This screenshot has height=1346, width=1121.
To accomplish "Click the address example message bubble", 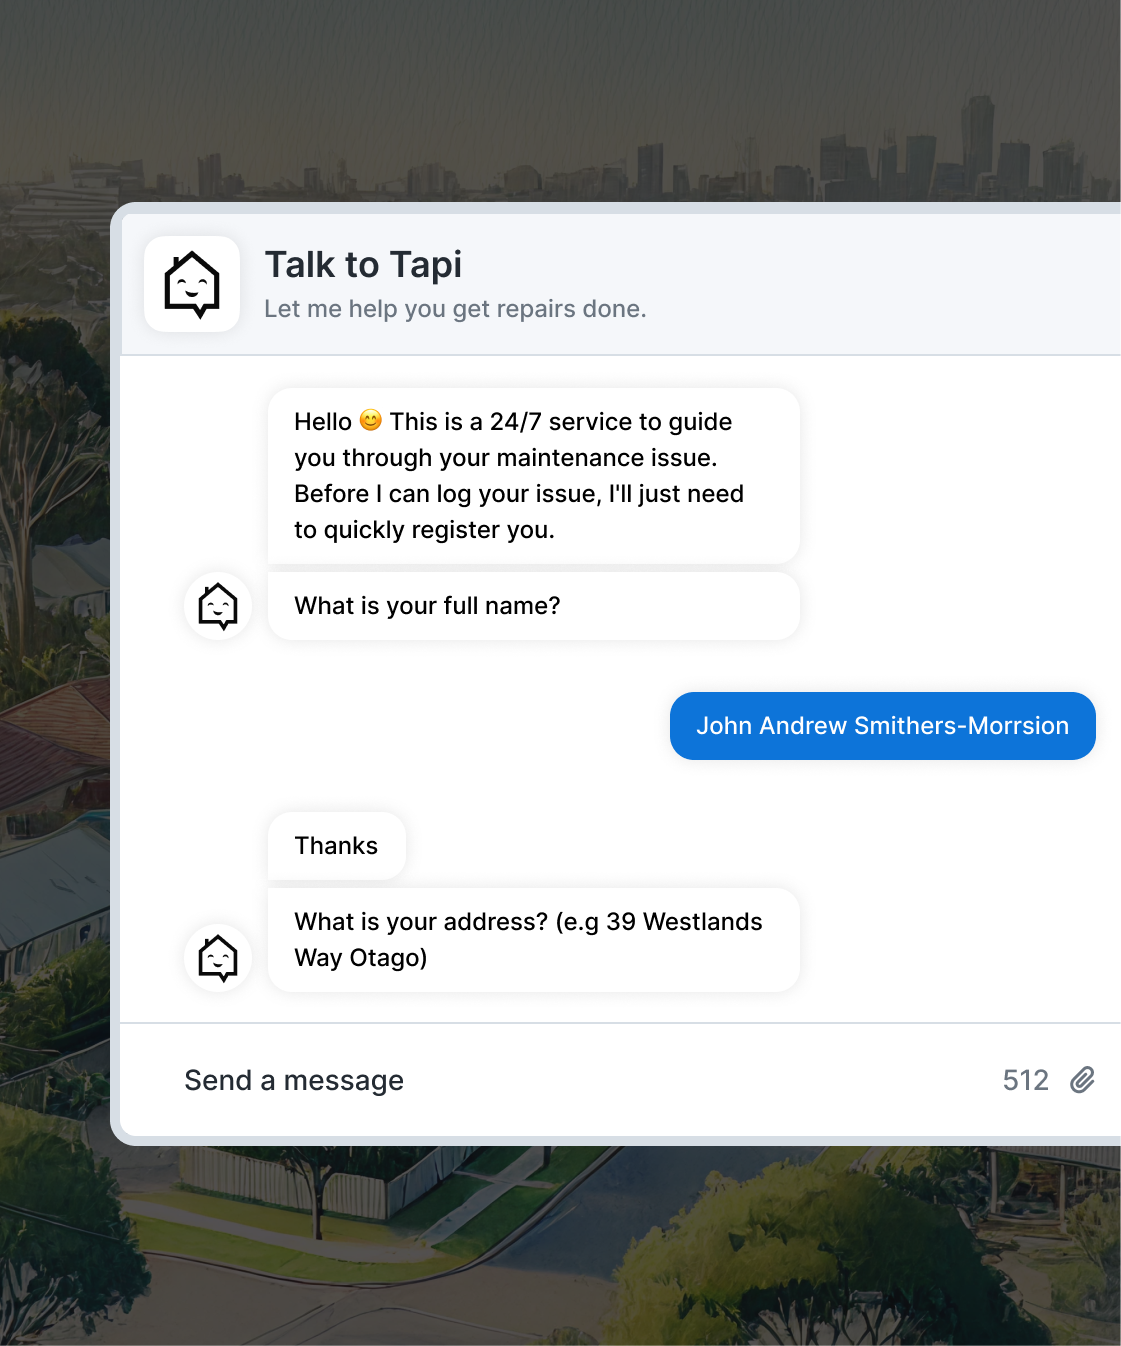I will pos(532,939).
